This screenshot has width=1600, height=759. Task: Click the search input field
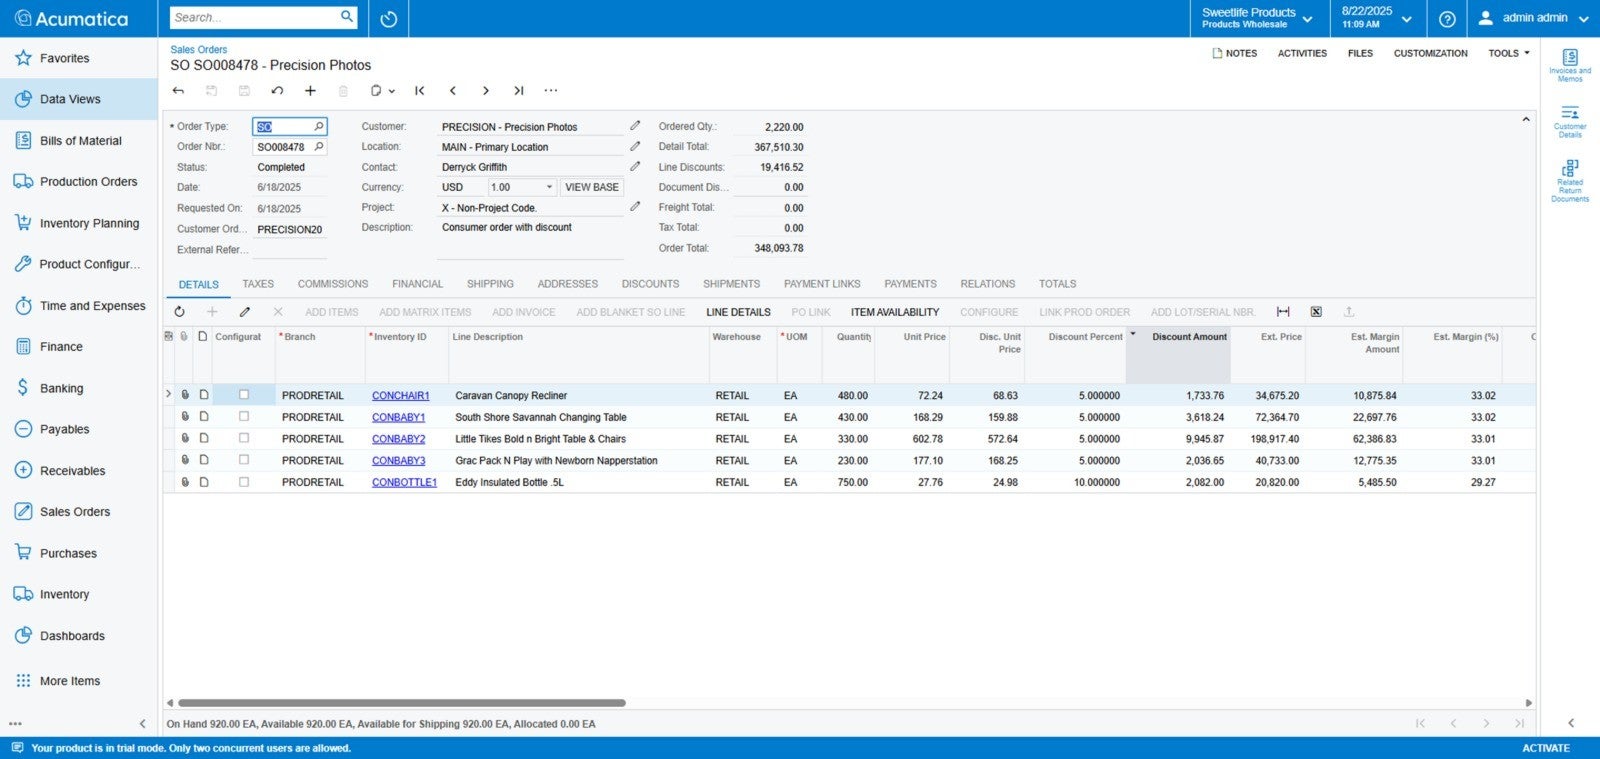(x=254, y=17)
